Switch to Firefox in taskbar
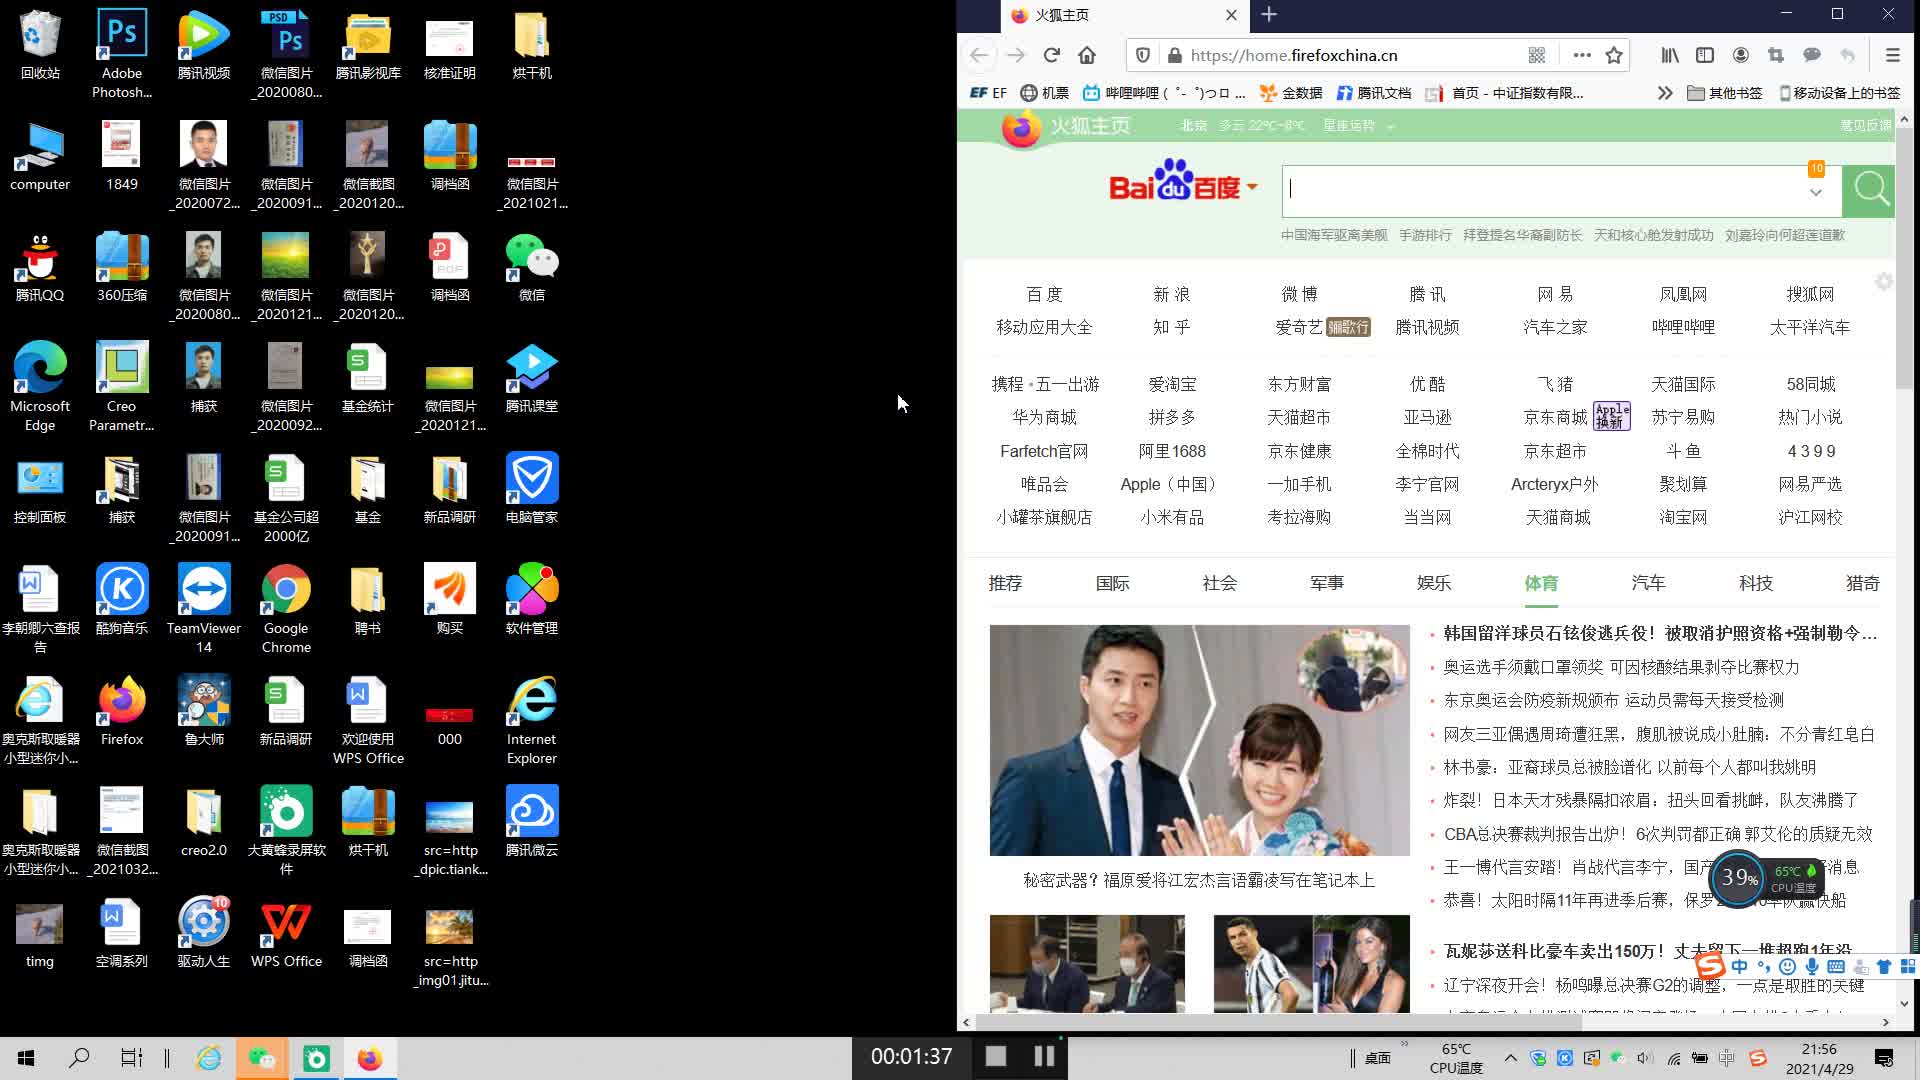The height and width of the screenshot is (1080, 1920). [370, 1058]
